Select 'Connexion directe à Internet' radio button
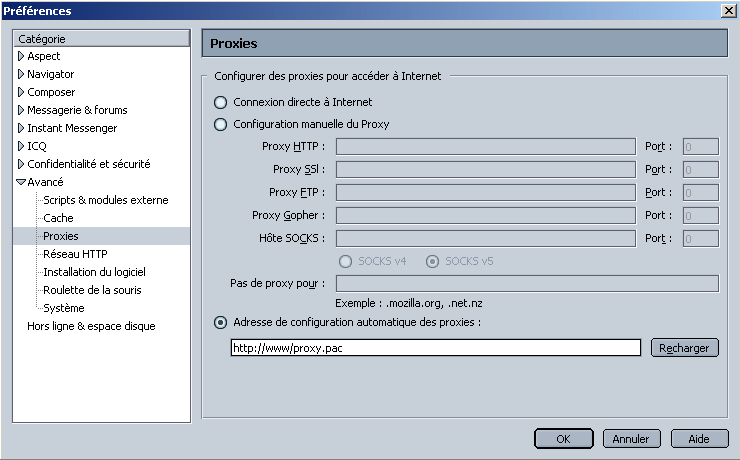This screenshot has width=740, height=460. tap(220, 102)
